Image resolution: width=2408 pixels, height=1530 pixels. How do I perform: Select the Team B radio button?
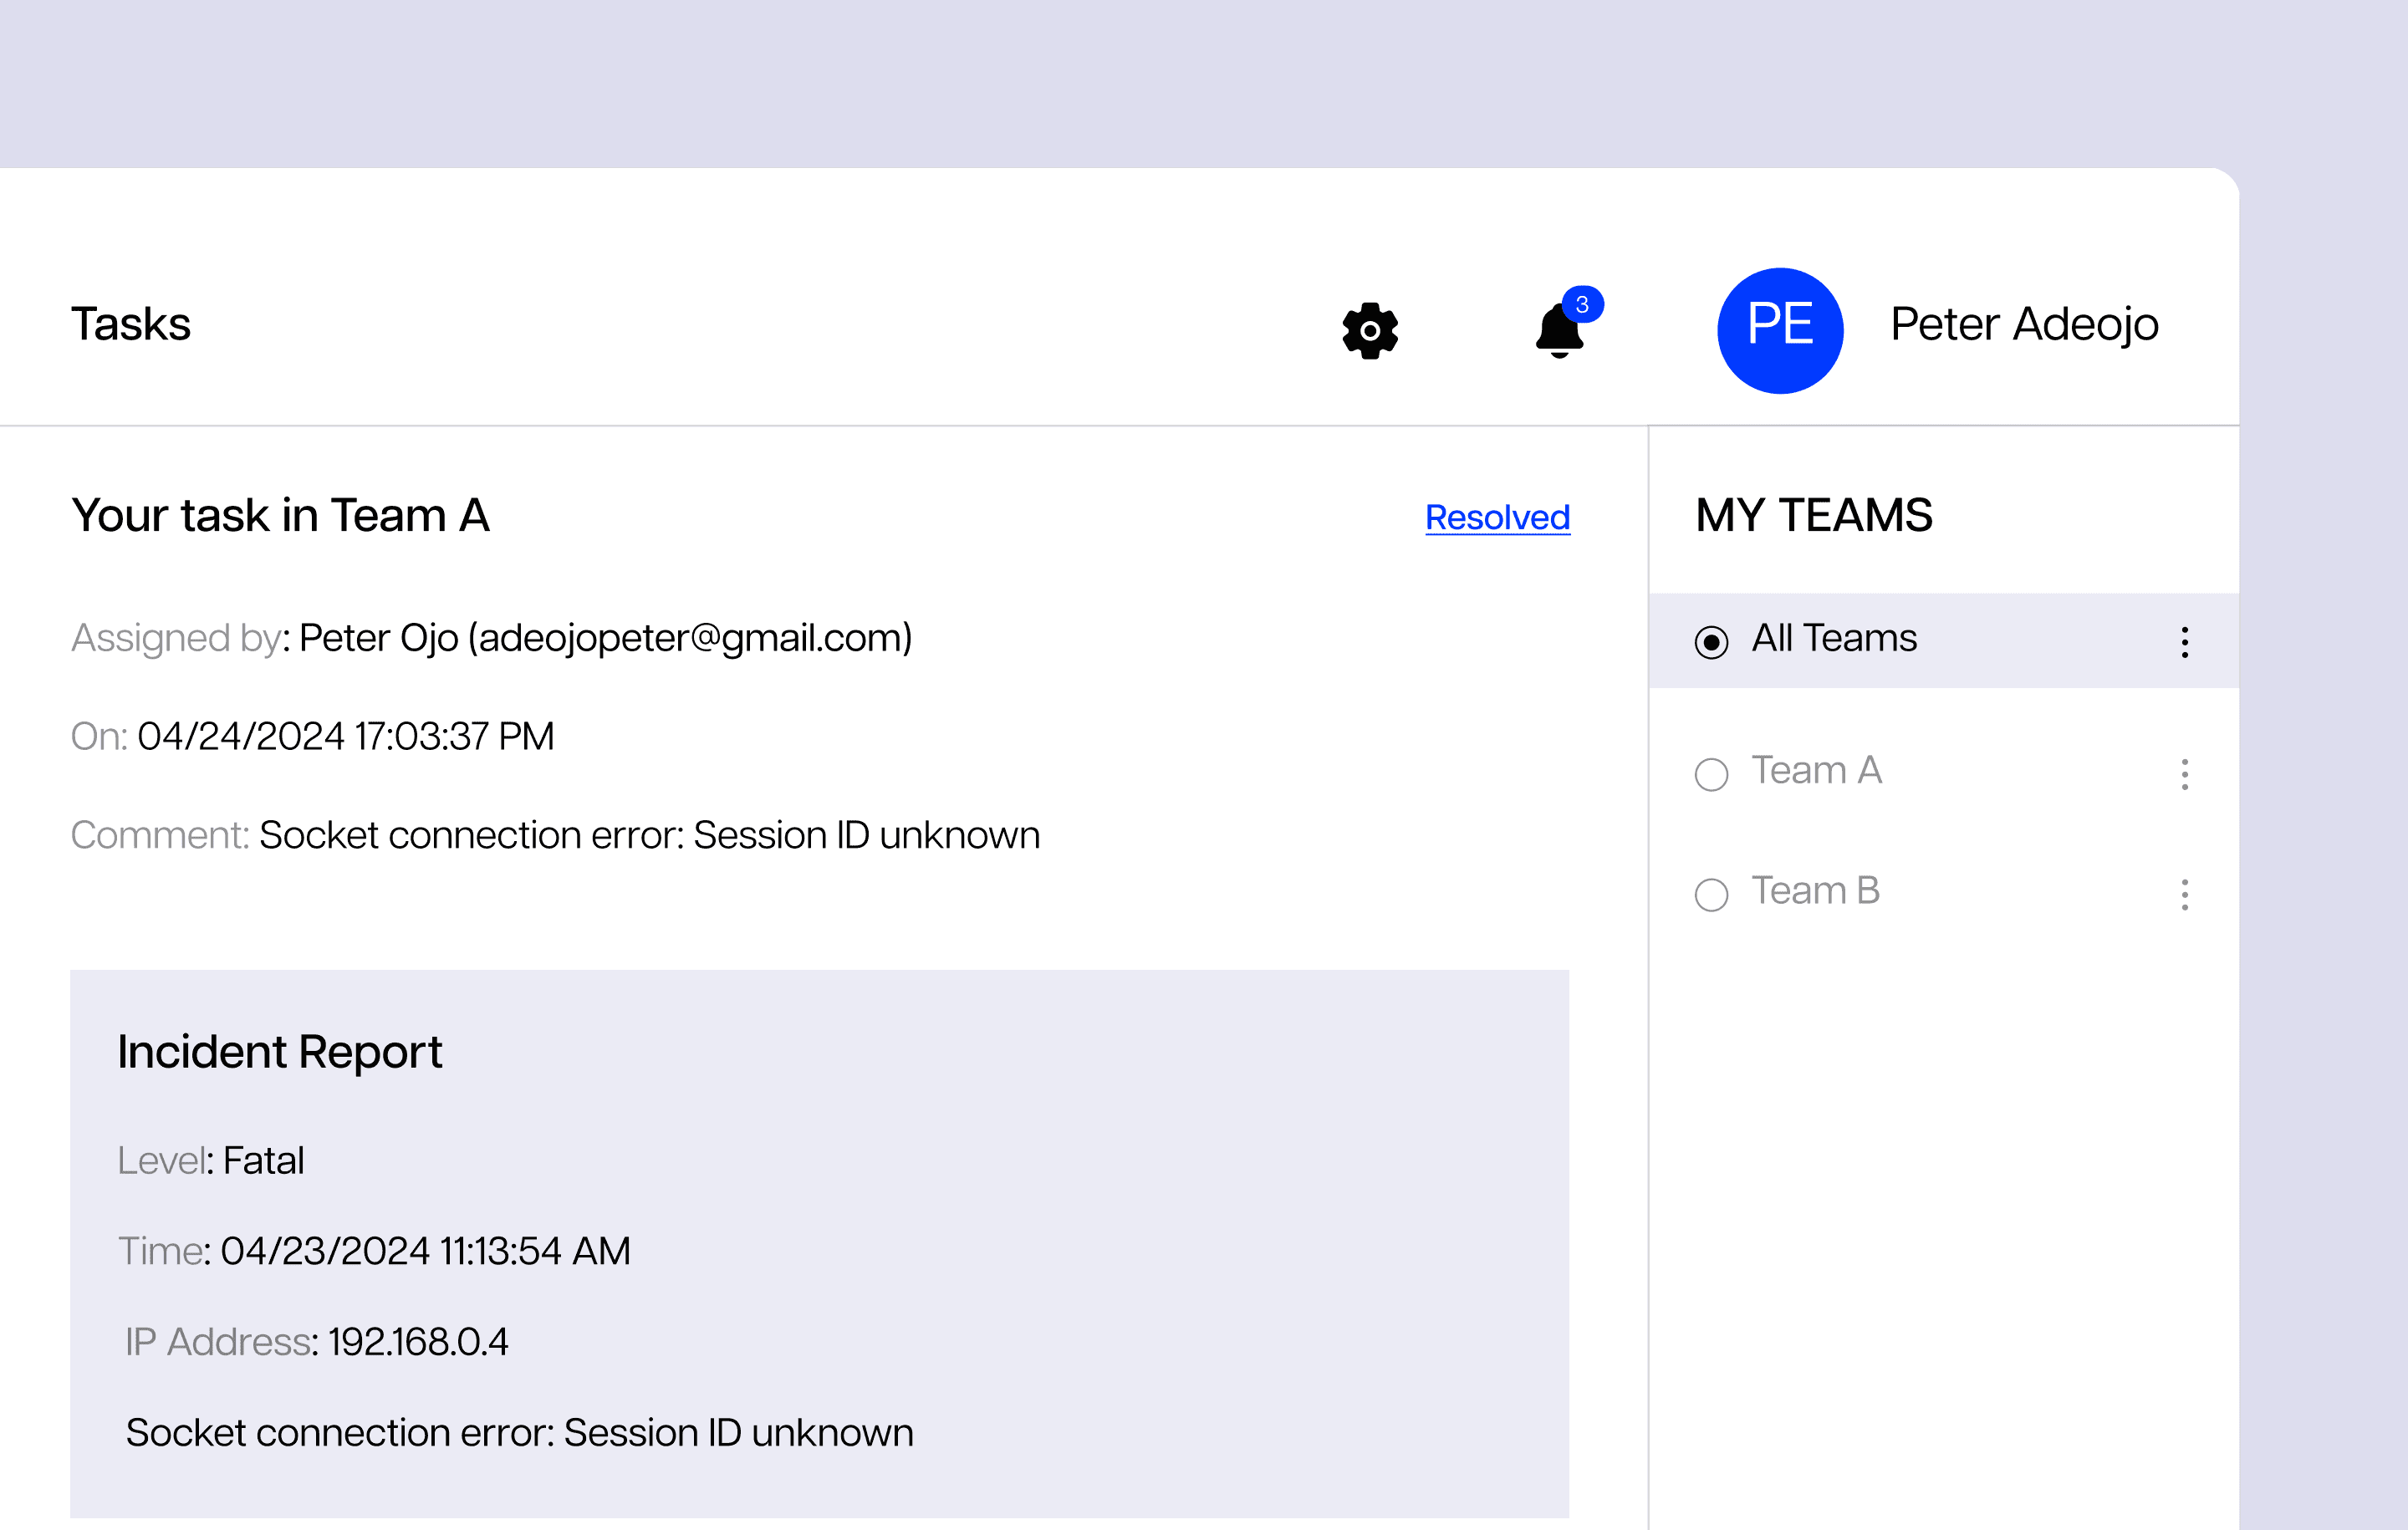(x=1711, y=894)
